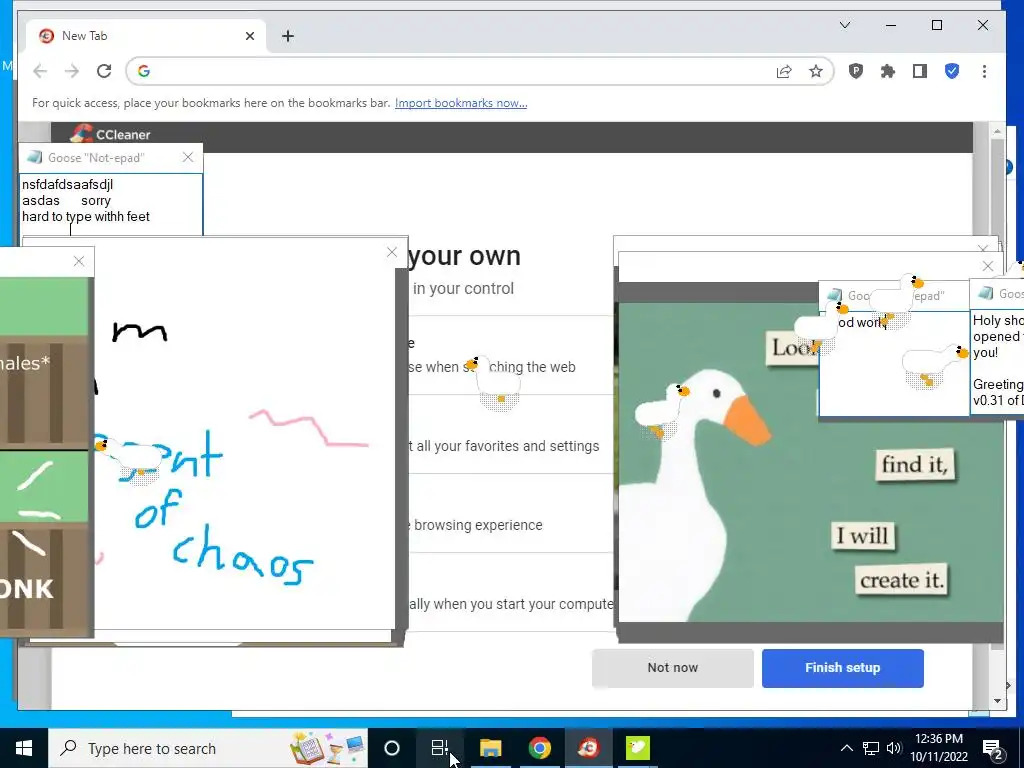Viewport: 1024px width, 768px height.
Task: Click the browser Forward arrow
Action: (72, 71)
